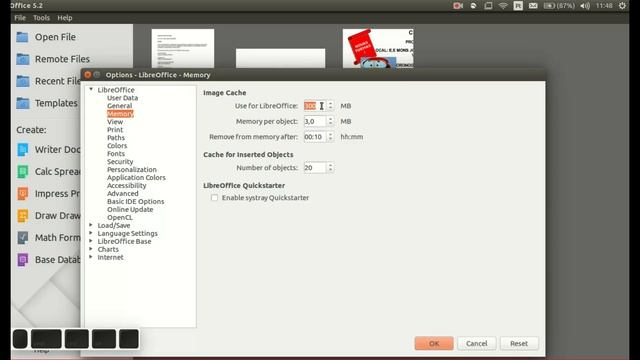Click the battery indicator showing 87%
This screenshot has height=360, width=640.
(559, 6)
